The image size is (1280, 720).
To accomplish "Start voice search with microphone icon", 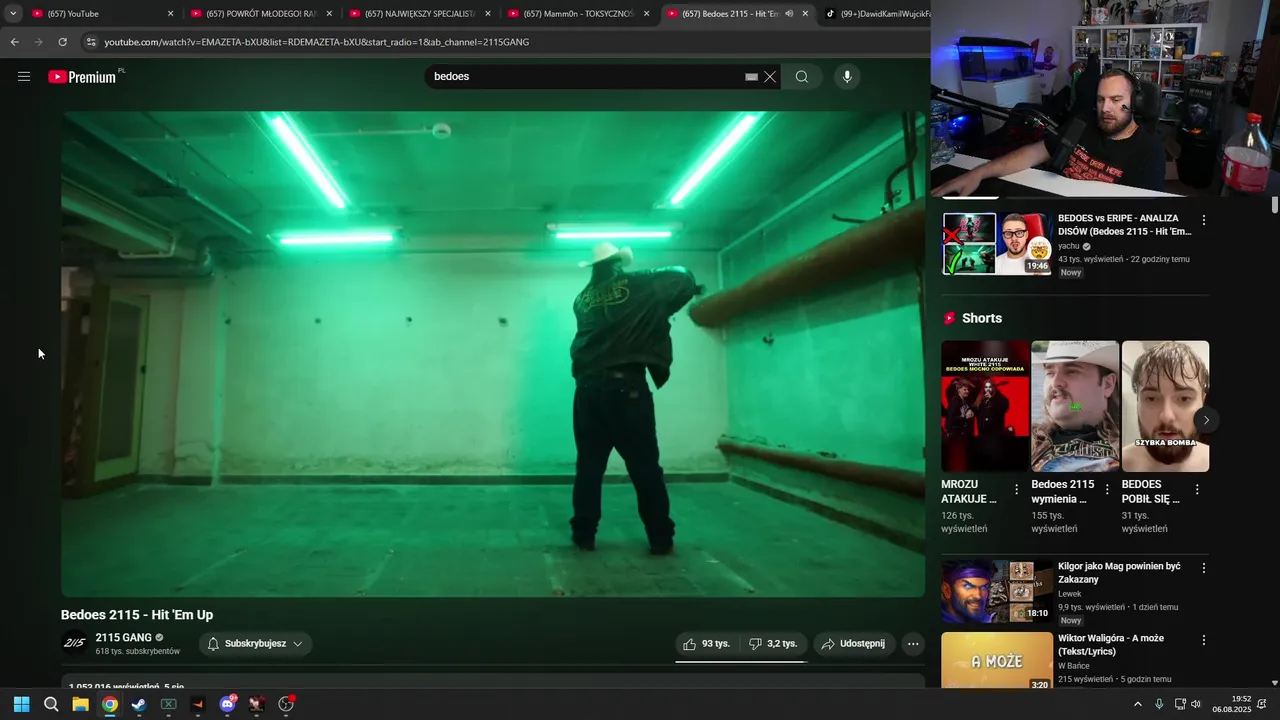I will tap(847, 77).
